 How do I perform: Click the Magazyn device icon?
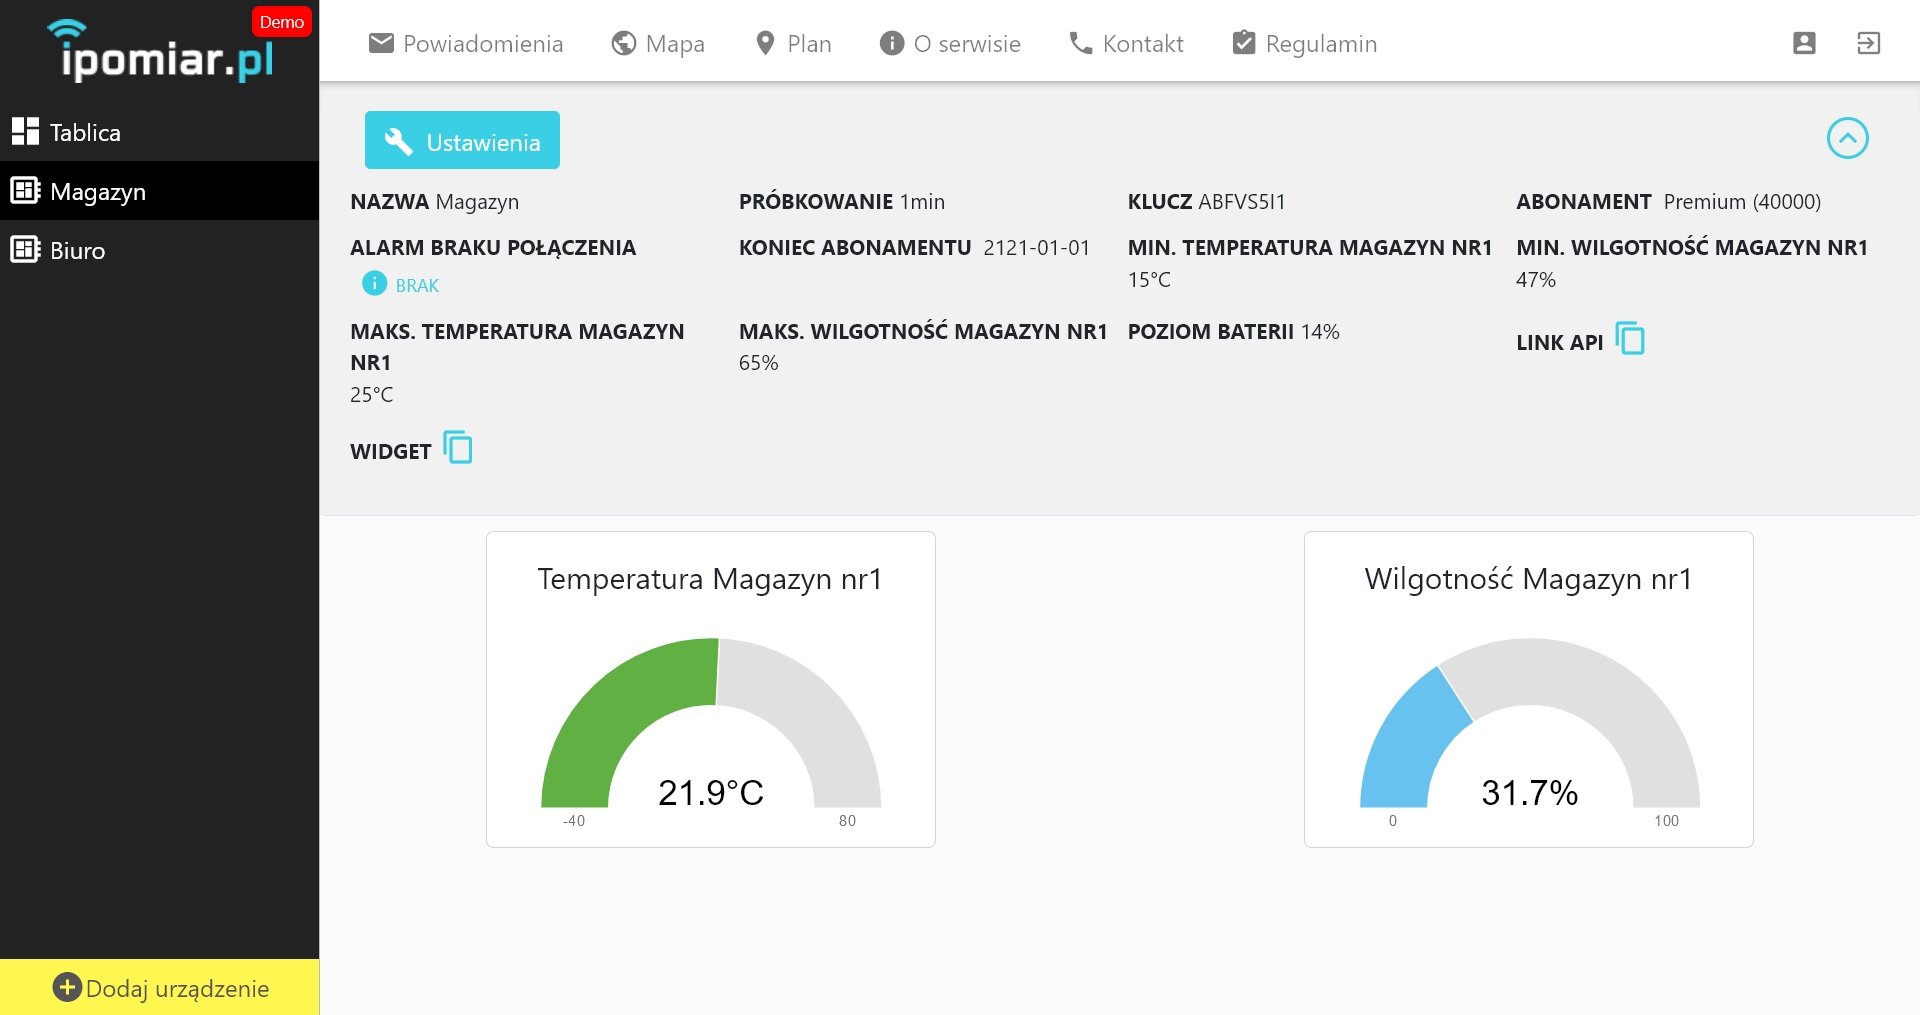(25, 190)
